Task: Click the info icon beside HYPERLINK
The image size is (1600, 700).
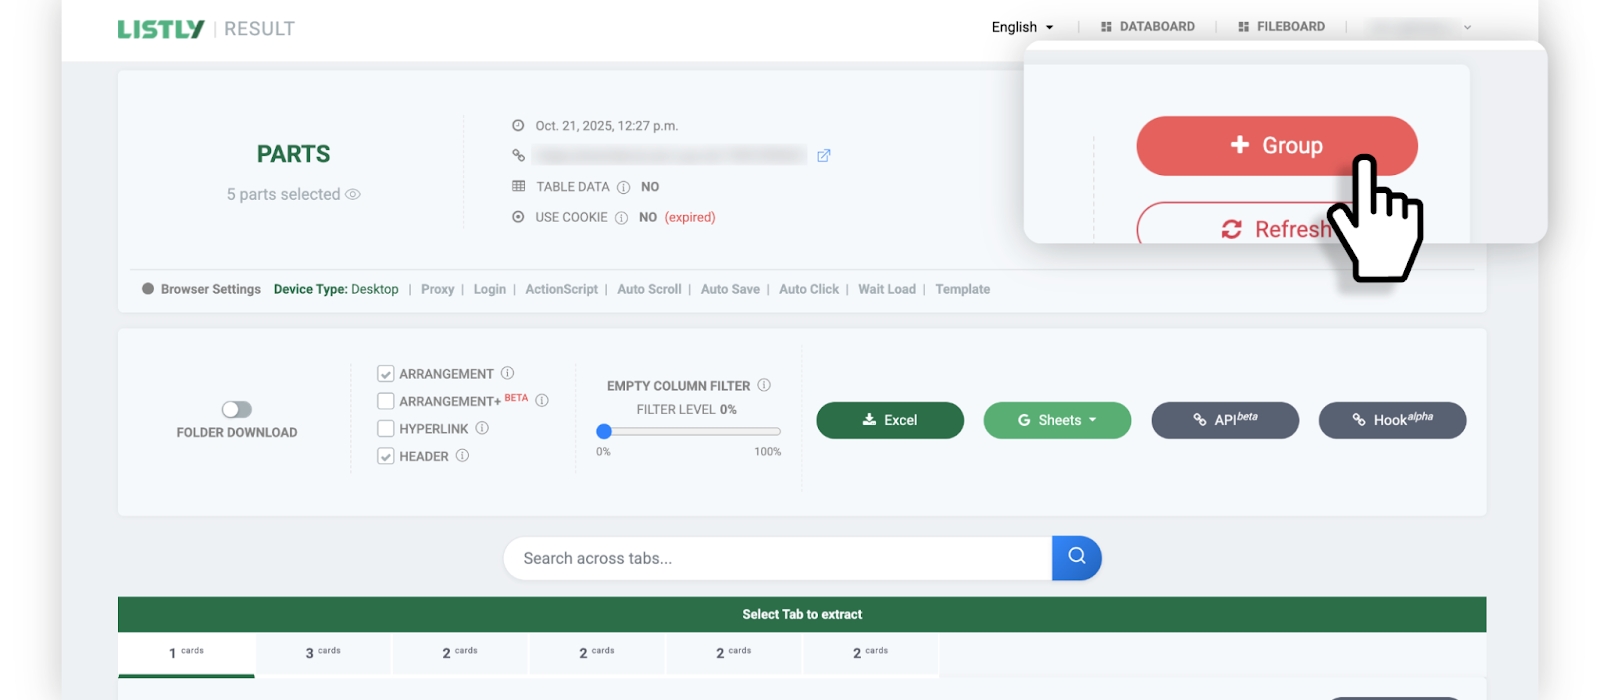Action: pyautogui.click(x=482, y=428)
